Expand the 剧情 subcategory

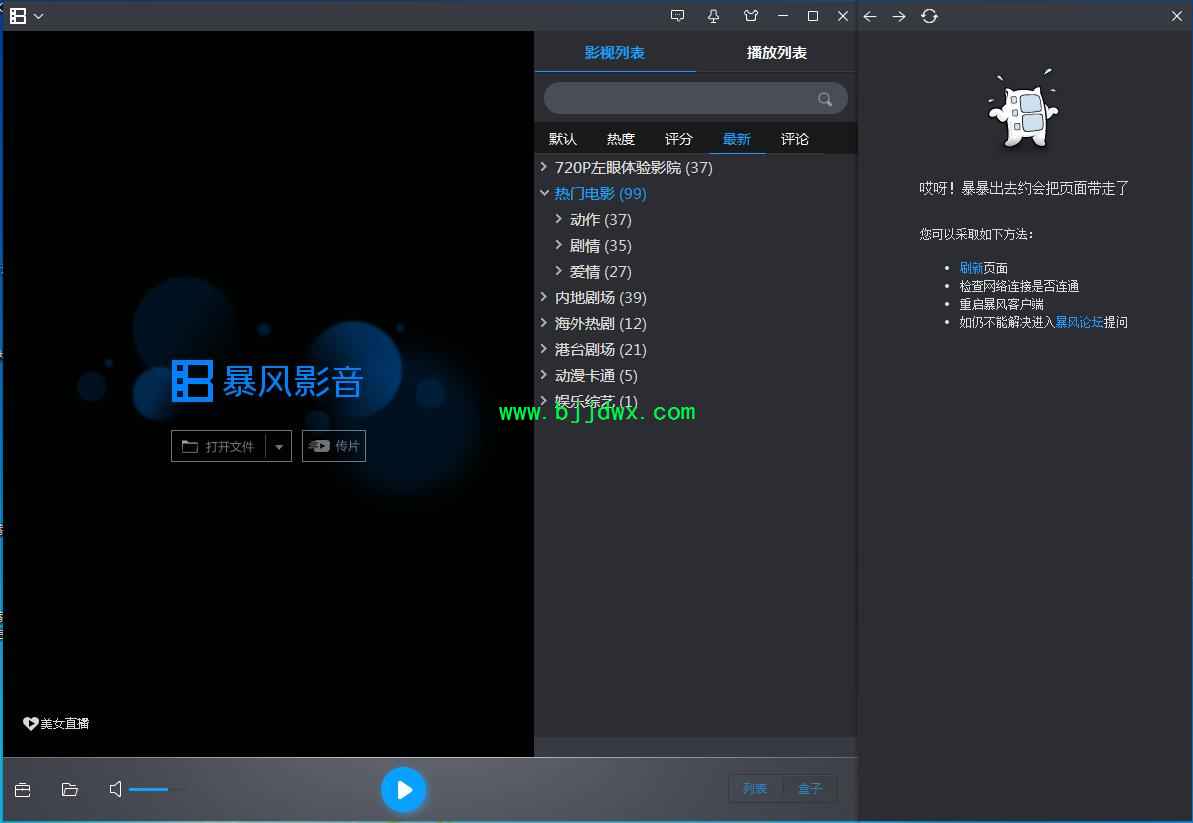pyautogui.click(x=558, y=245)
